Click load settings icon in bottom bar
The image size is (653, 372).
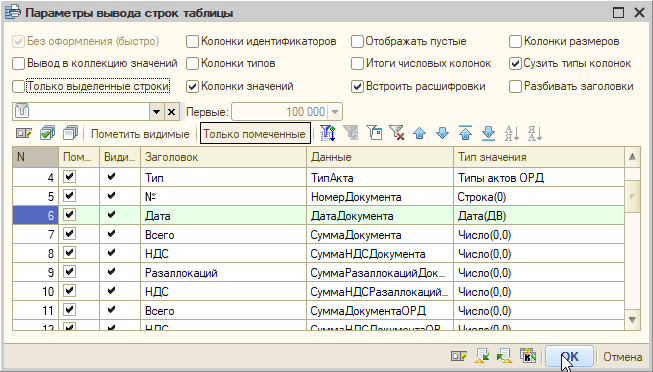coord(482,357)
